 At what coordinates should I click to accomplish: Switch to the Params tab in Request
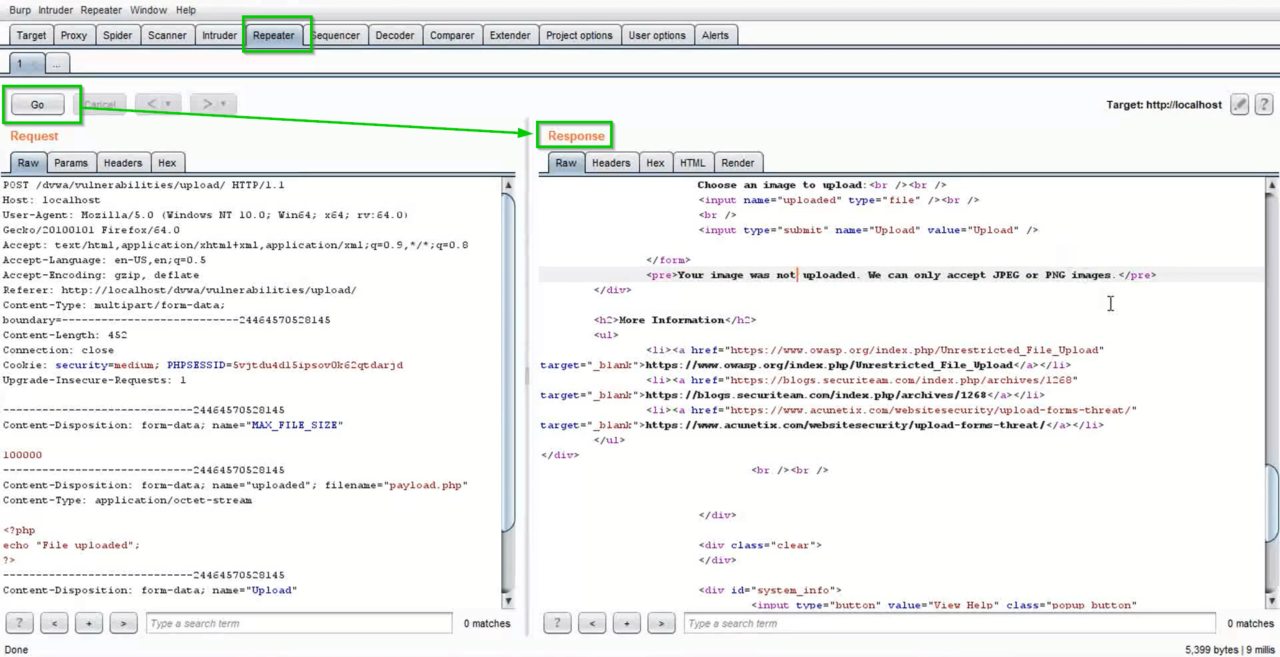tap(71, 162)
